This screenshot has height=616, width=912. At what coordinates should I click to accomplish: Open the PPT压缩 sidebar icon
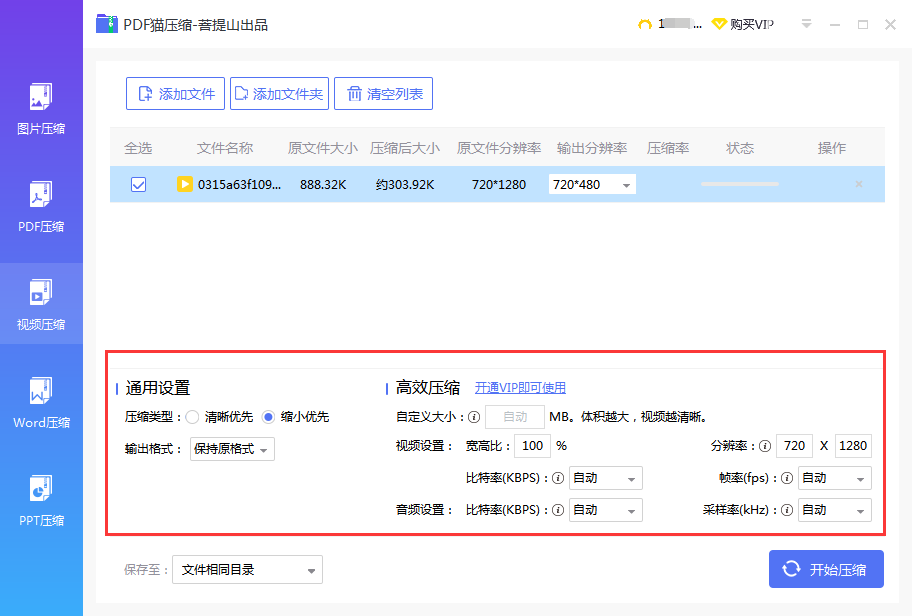click(x=41, y=488)
